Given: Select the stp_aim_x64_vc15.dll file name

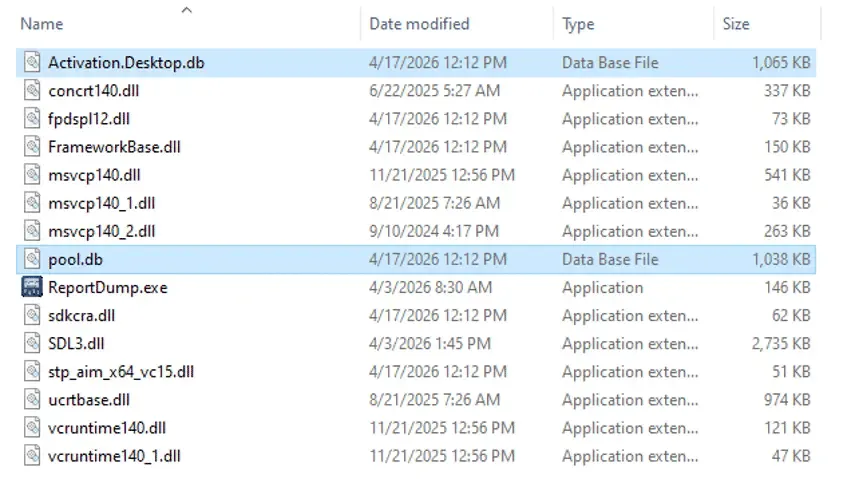Looking at the screenshot, I should (121, 372).
